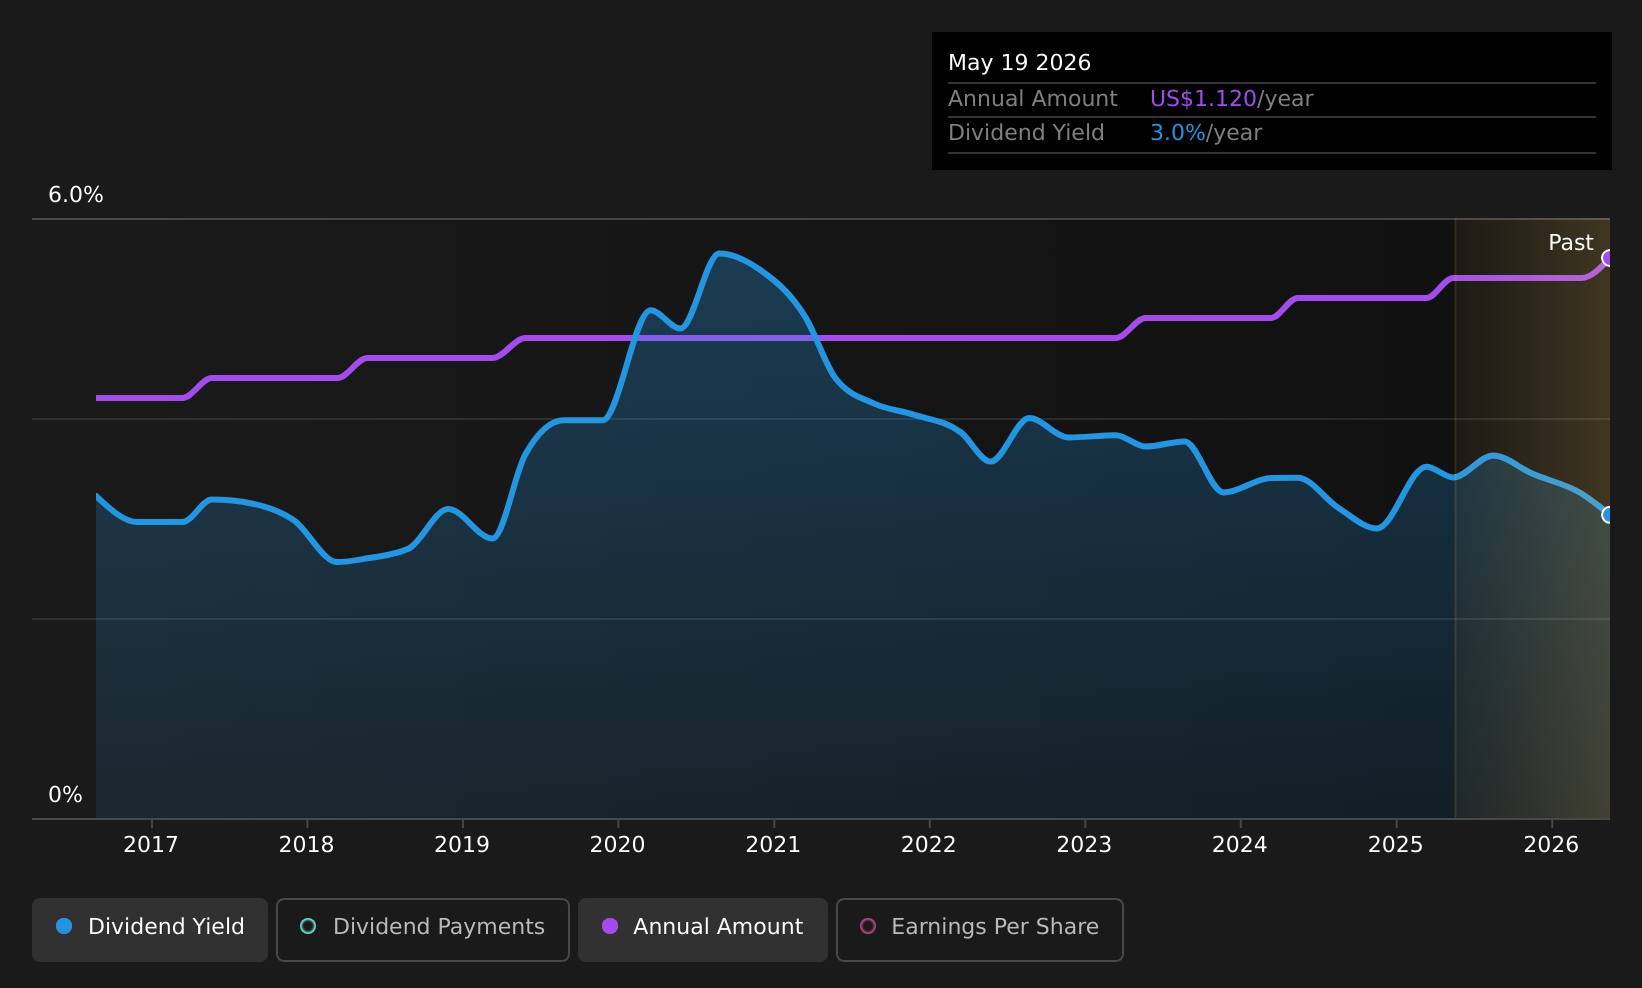Click the 3.0%/year tooltip value

[1206, 133]
